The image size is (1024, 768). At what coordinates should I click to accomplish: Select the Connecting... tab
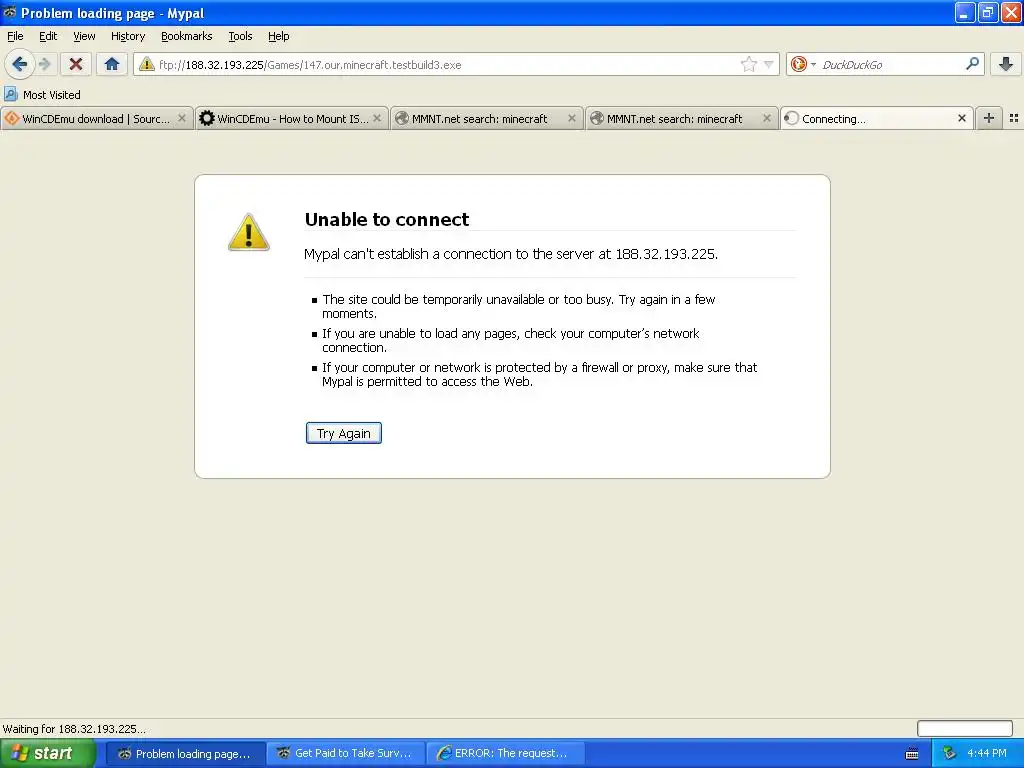876,119
